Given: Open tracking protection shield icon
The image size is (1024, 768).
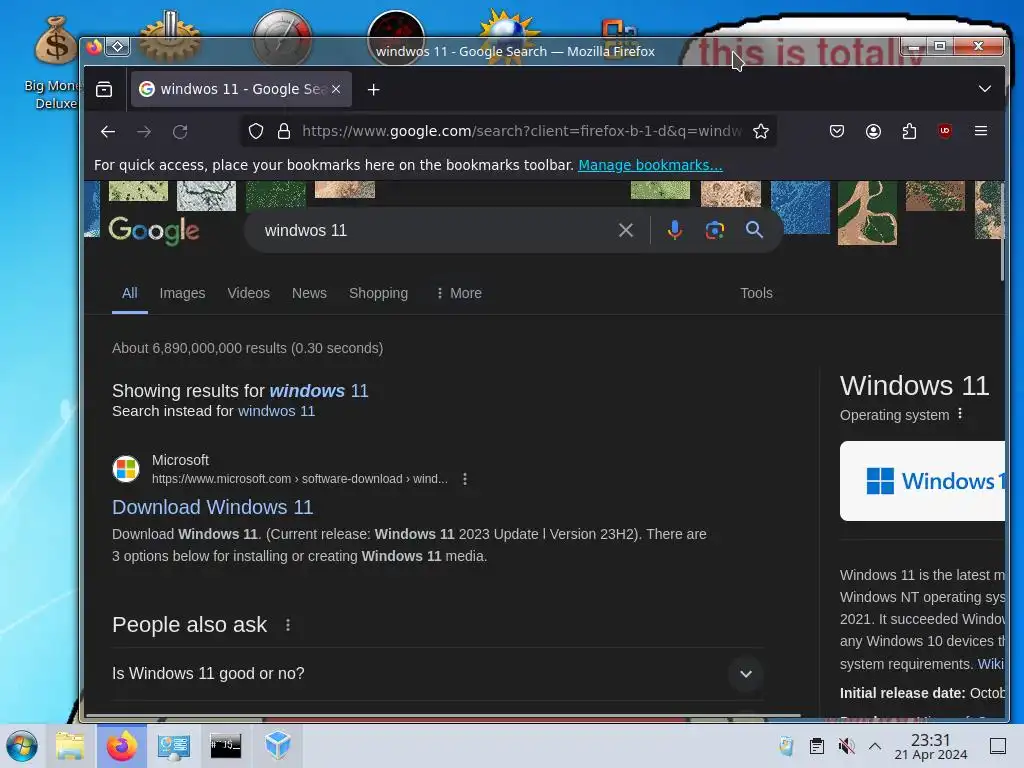Looking at the screenshot, I should [x=256, y=132].
